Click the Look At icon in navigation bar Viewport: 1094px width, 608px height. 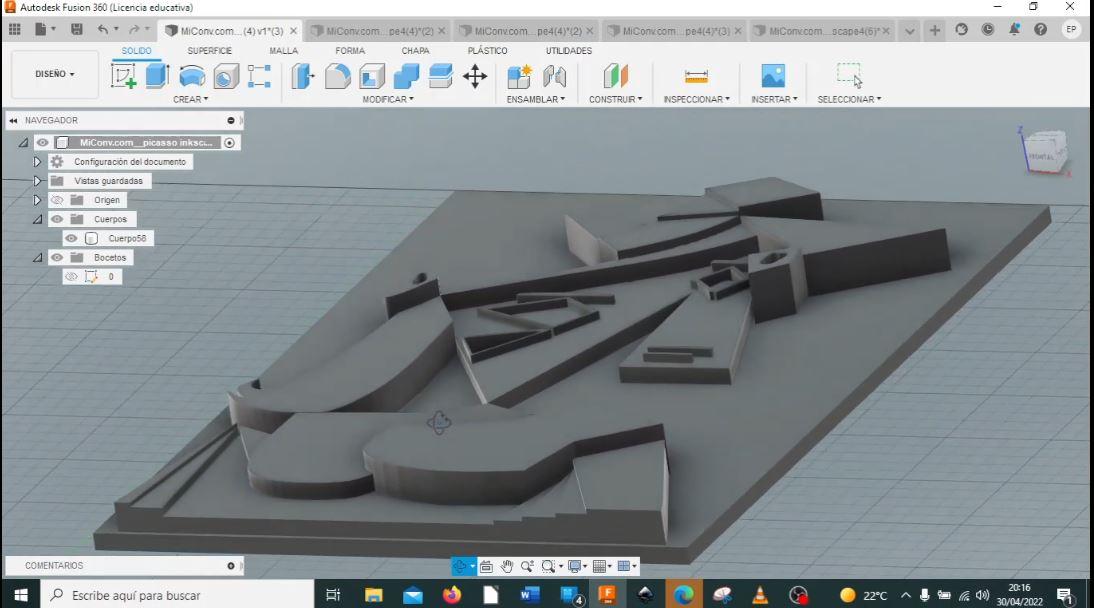coord(486,566)
